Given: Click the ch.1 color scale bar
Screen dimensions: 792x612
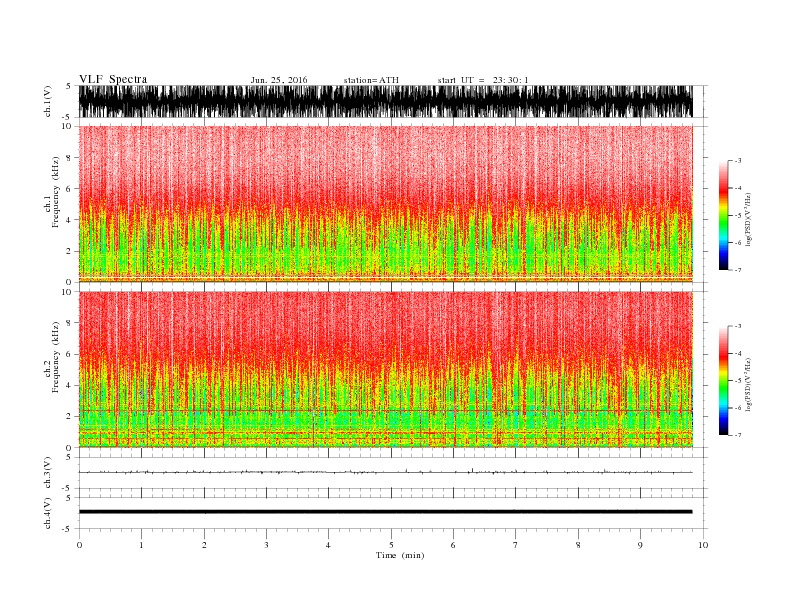Looking at the screenshot, I should tap(723, 215).
